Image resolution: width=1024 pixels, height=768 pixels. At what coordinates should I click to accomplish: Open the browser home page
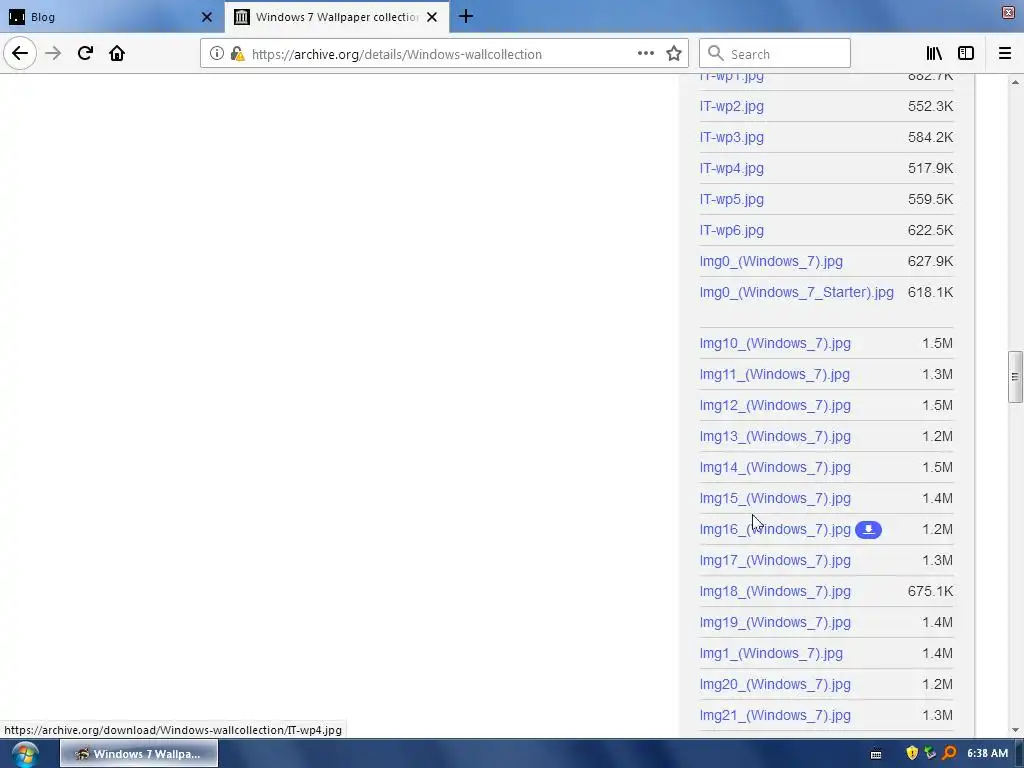(117, 54)
